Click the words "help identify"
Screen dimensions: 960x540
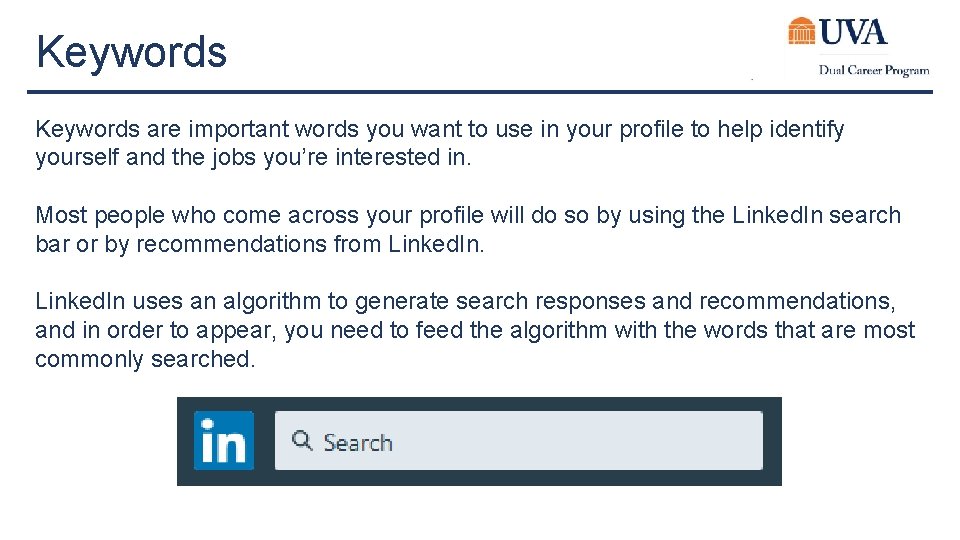pyautogui.click(x=781, y=129)
